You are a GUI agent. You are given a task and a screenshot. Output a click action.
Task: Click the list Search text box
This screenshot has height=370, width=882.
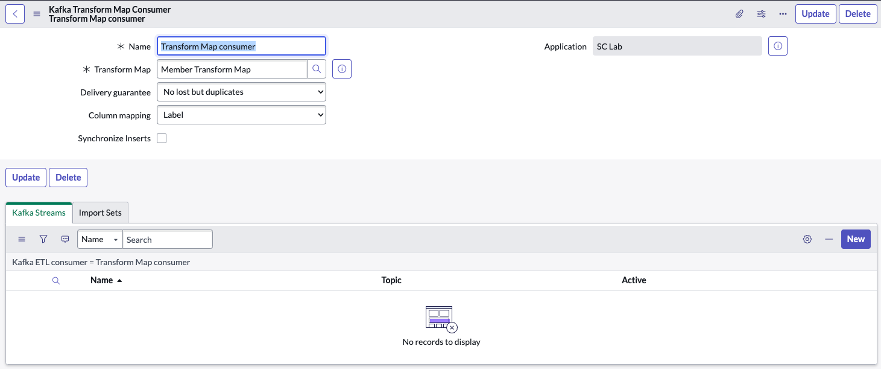click(x=168, y=240)
